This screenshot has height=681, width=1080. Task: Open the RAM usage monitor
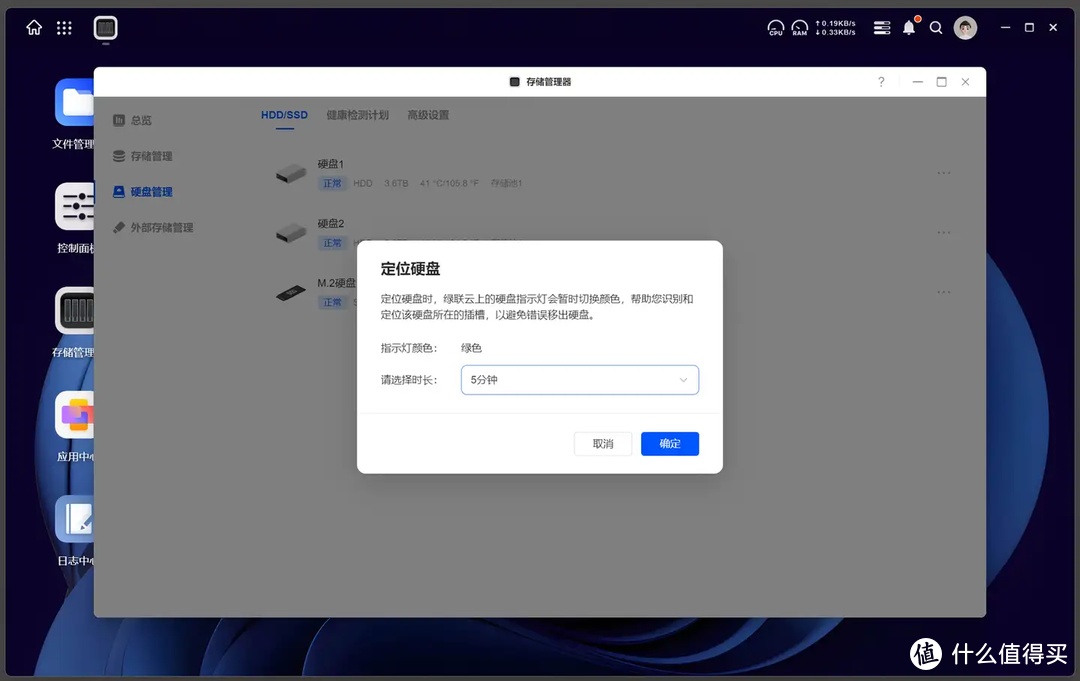(800, 28)
